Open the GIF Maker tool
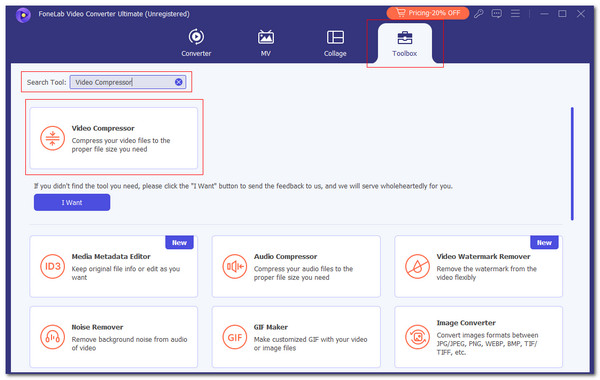Image resolution: width=600 pixels, height=380 pixels. click(x=296, y=337)
